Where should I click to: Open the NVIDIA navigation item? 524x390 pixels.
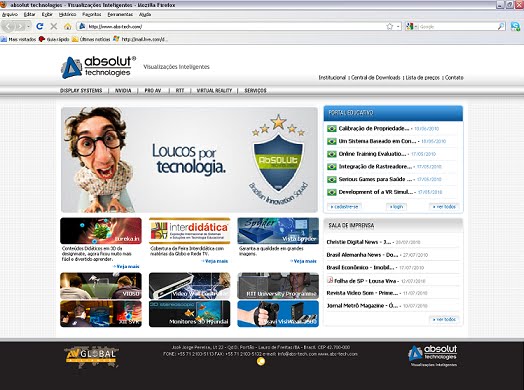coord(123,91)
